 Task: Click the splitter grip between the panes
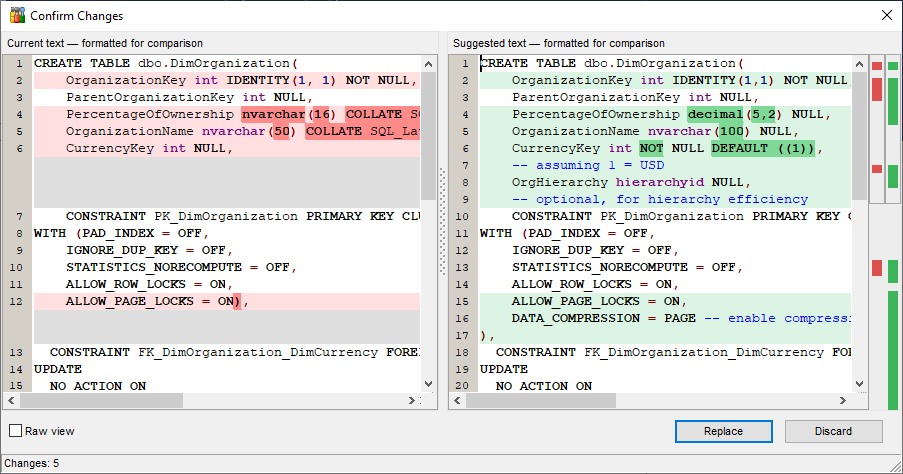442,221
